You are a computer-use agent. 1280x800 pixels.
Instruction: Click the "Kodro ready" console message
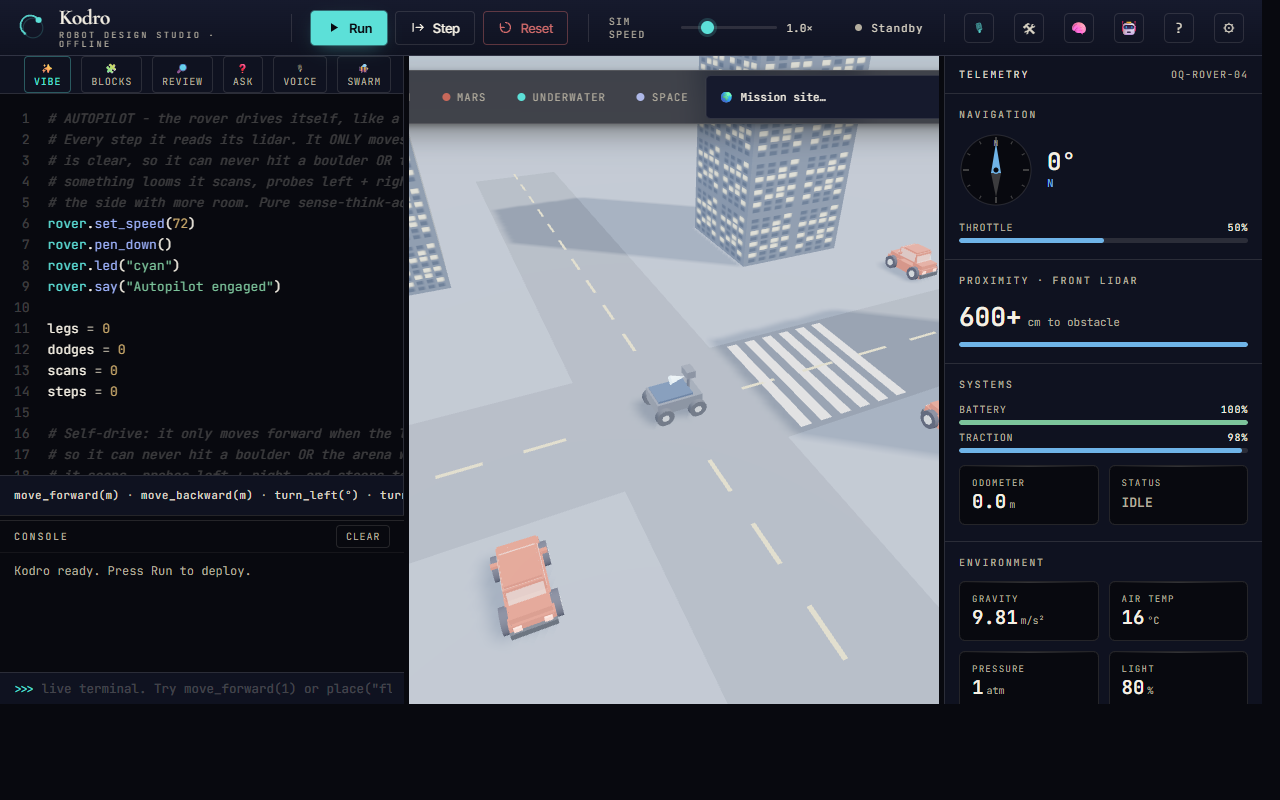click(x=132, y=571)
